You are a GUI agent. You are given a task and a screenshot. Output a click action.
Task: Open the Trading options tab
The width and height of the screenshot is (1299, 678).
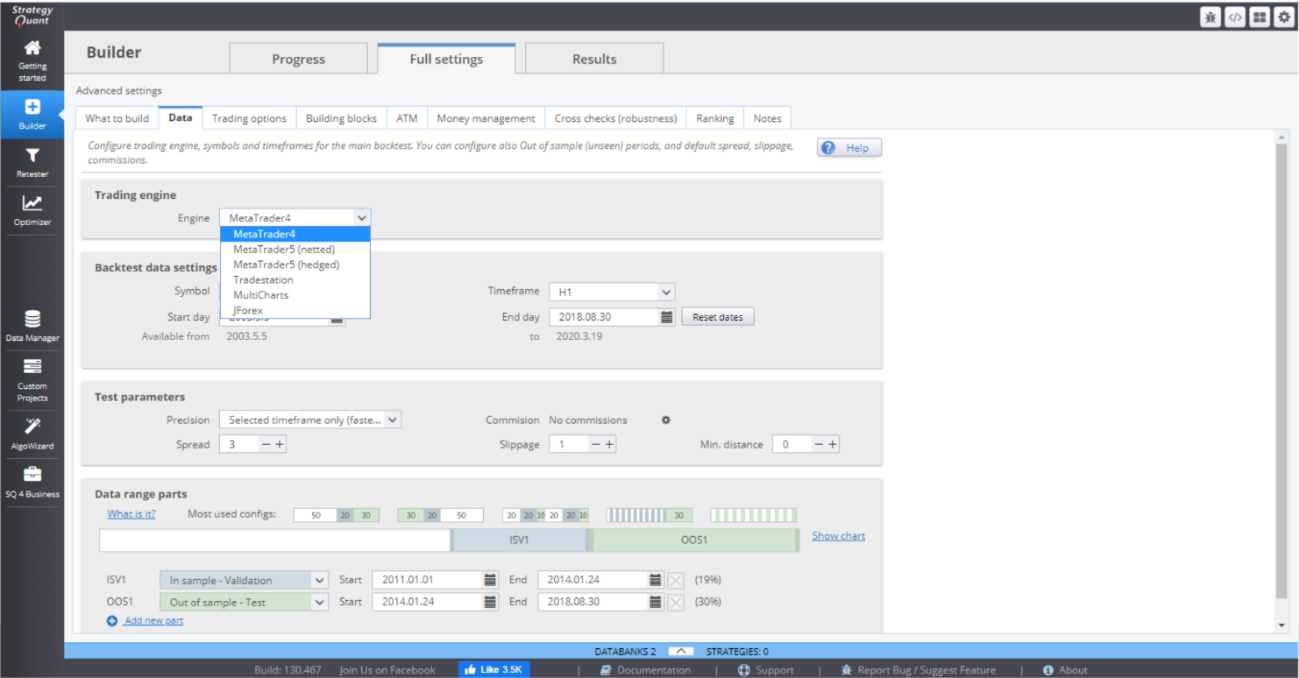point(249,118)
